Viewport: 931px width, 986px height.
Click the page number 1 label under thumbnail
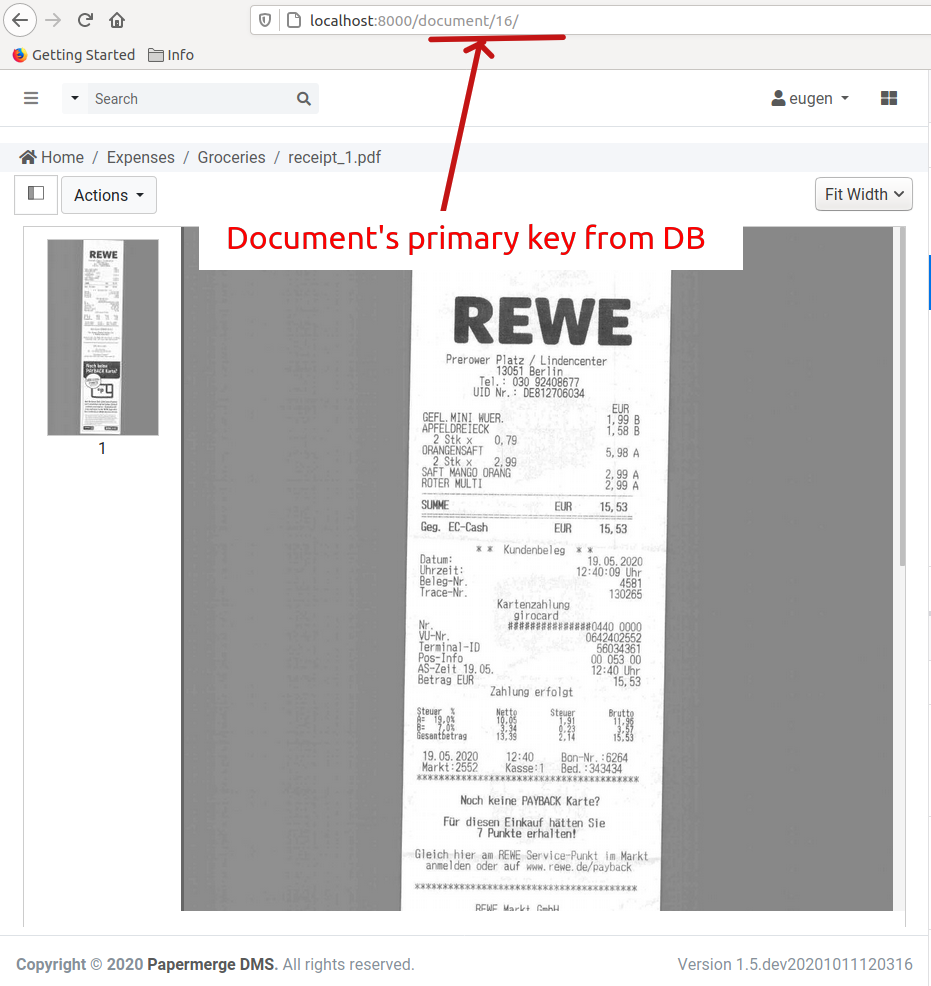pyautogui.click(x=102, y=448)
